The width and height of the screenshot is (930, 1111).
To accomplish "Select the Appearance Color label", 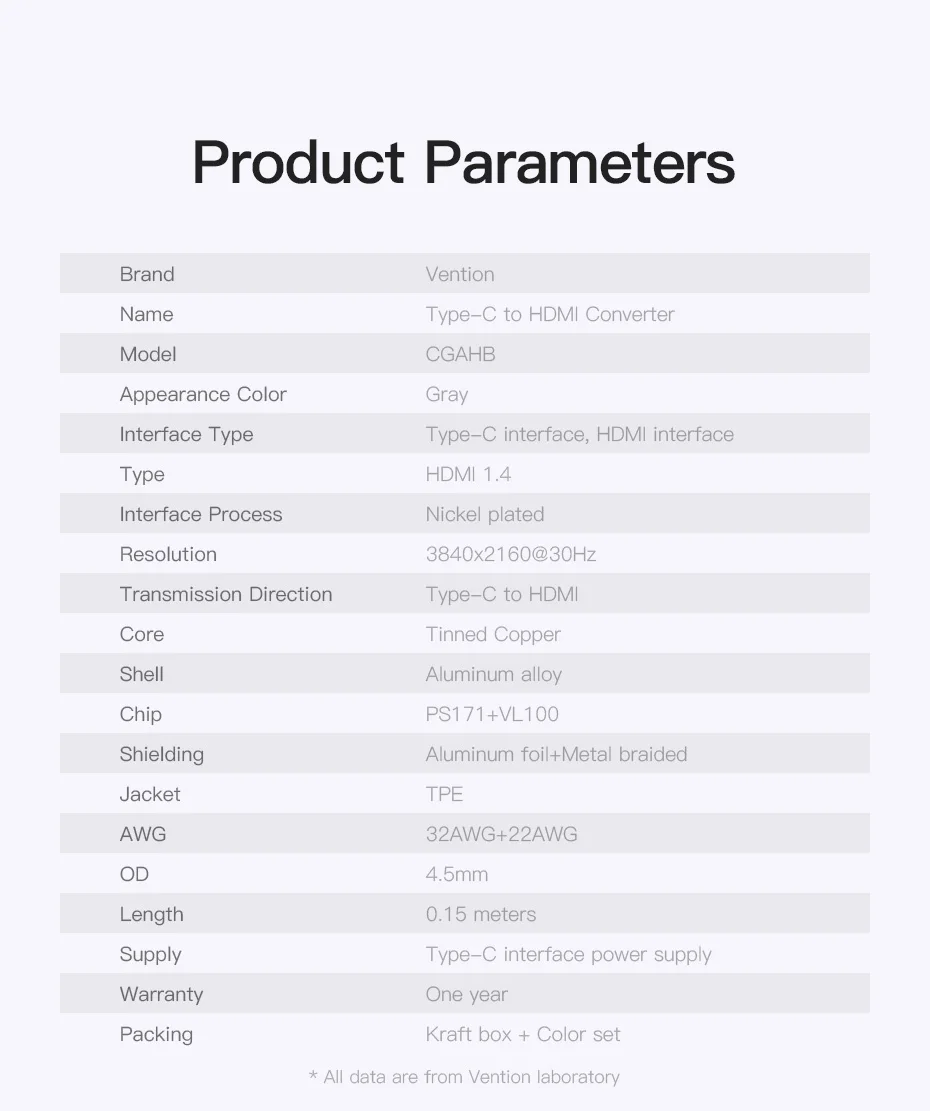I will 203,395.
